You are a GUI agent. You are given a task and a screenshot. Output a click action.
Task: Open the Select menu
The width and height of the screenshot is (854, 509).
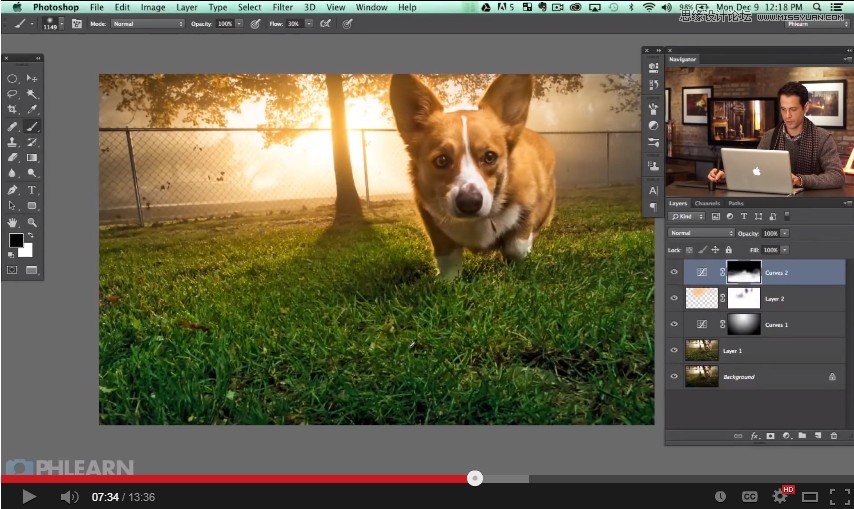(x=249, y=7)
